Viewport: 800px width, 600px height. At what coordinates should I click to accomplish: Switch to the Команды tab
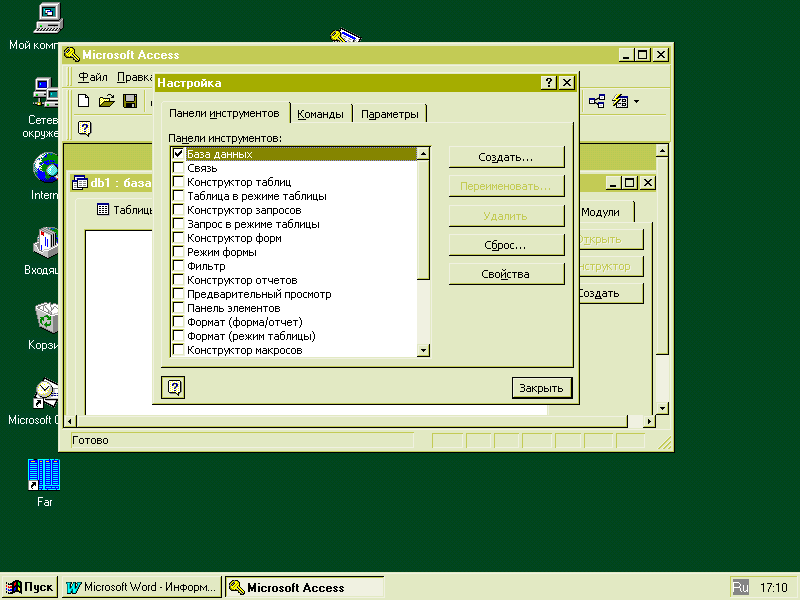click(321, 114)
